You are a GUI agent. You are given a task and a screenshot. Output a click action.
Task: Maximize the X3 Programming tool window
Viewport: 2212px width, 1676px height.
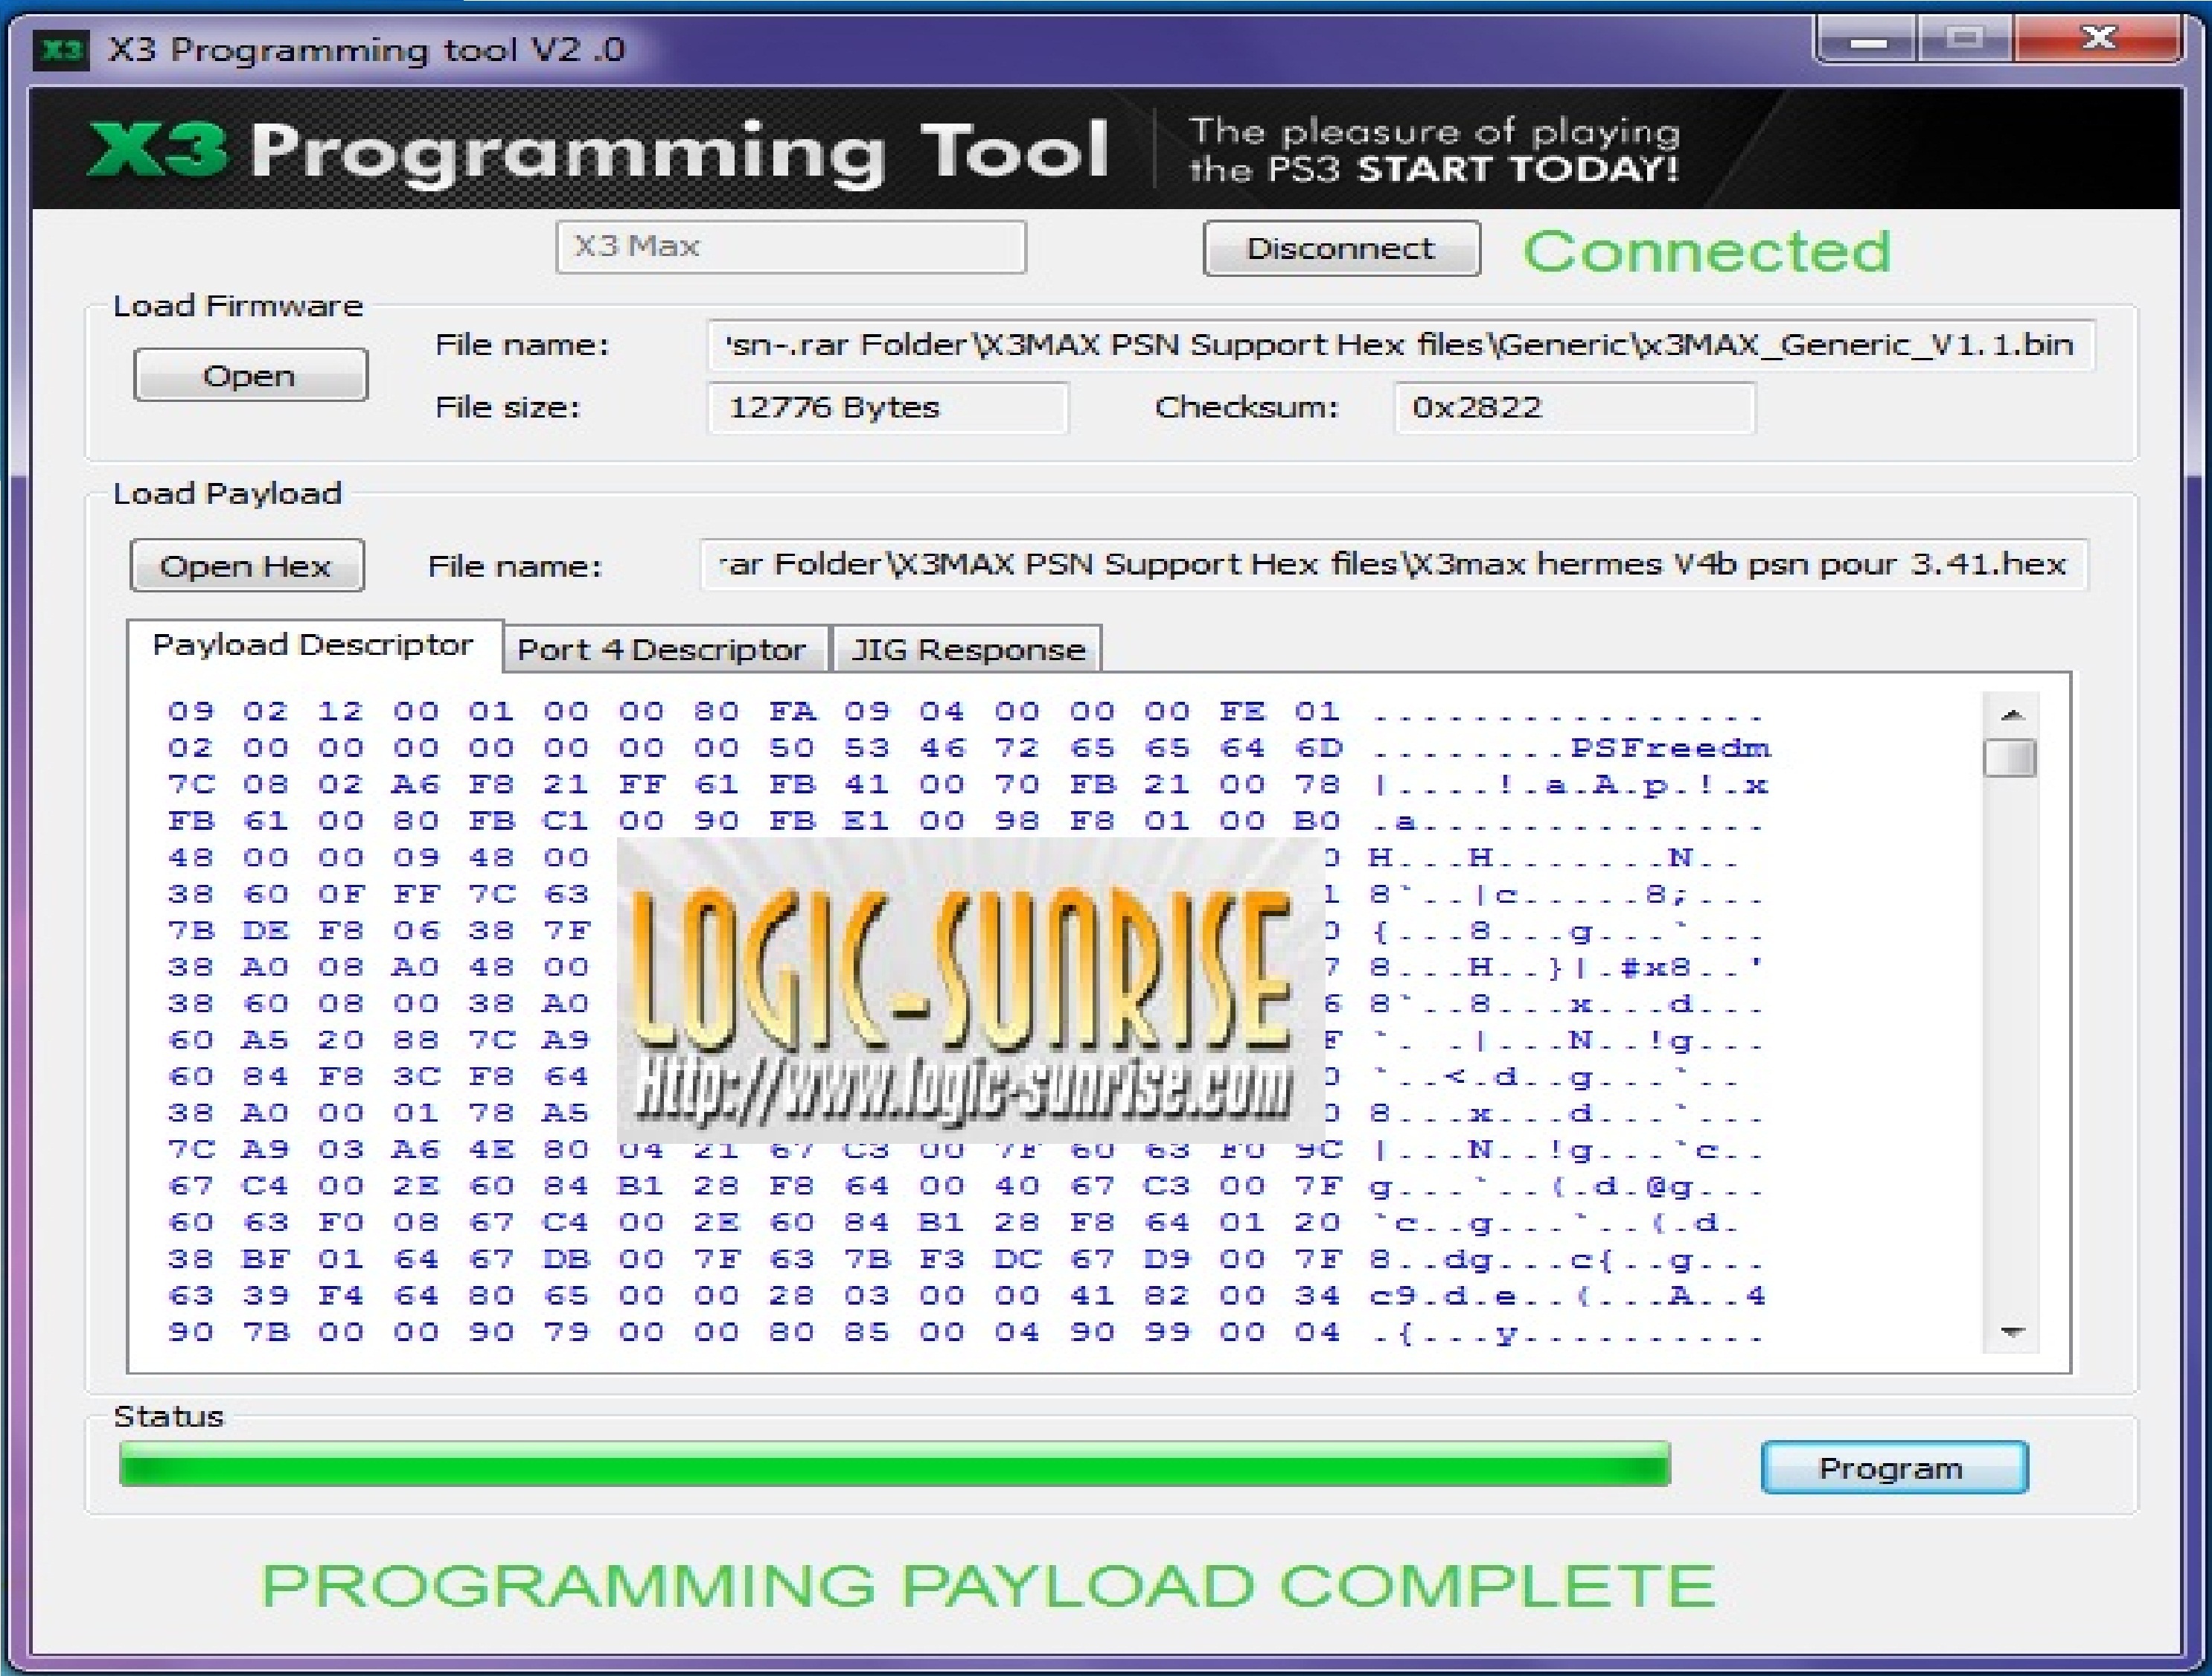pos(1965,40)
